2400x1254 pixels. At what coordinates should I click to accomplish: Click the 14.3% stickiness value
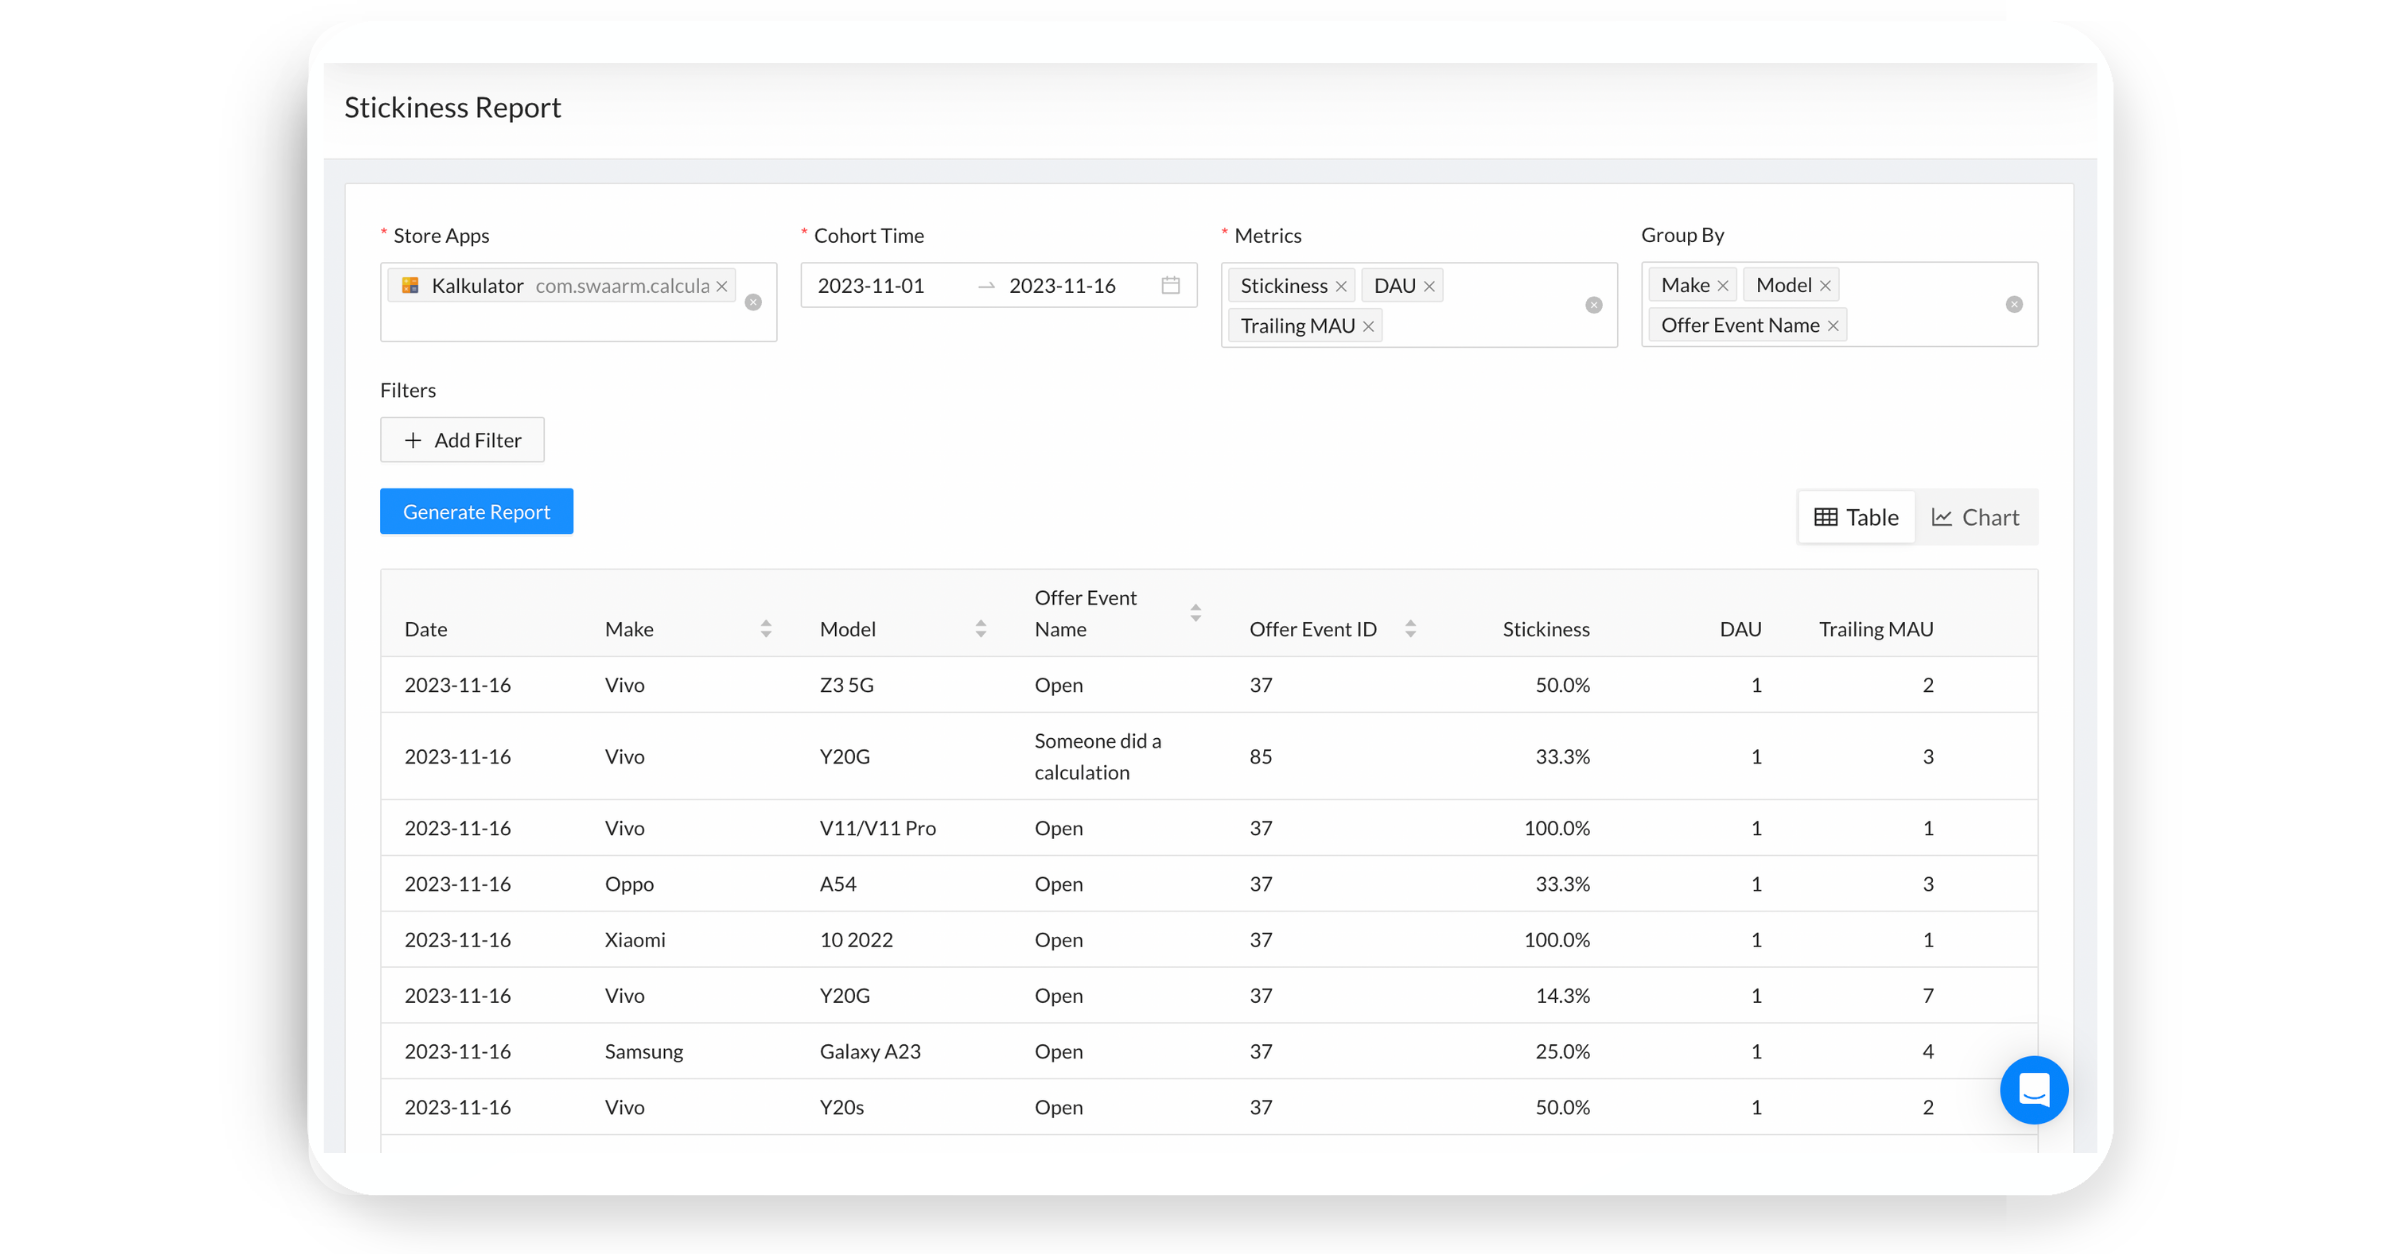[x=1563, y=995]
